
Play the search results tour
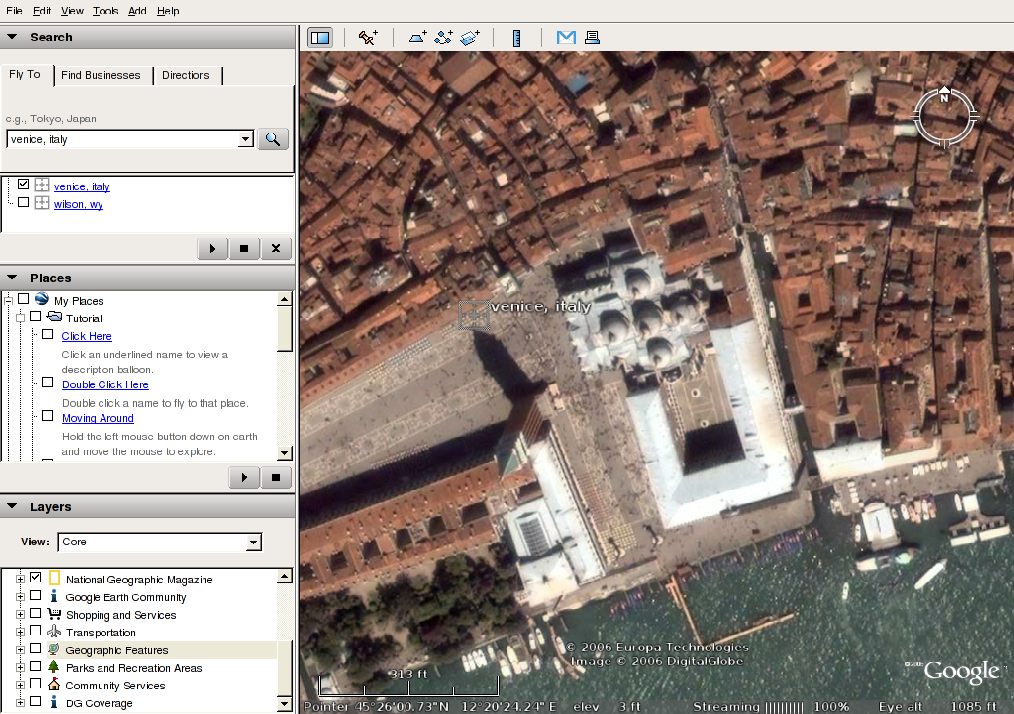pos(212,248)
